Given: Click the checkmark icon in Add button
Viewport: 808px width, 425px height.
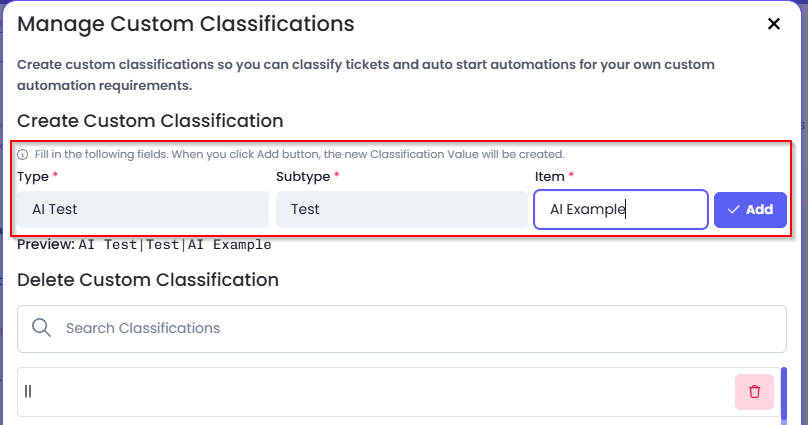Looking at the screenshot, I should 733,210.
